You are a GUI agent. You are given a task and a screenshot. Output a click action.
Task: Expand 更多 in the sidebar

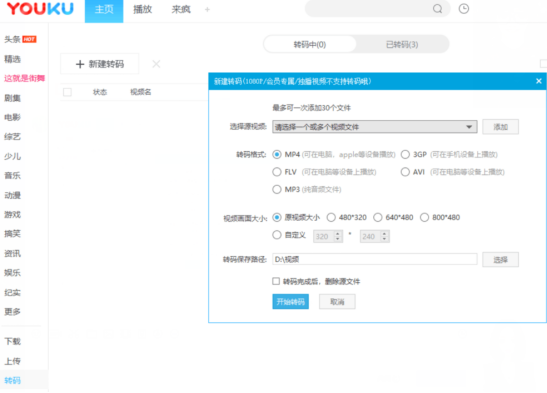[13, 311]
